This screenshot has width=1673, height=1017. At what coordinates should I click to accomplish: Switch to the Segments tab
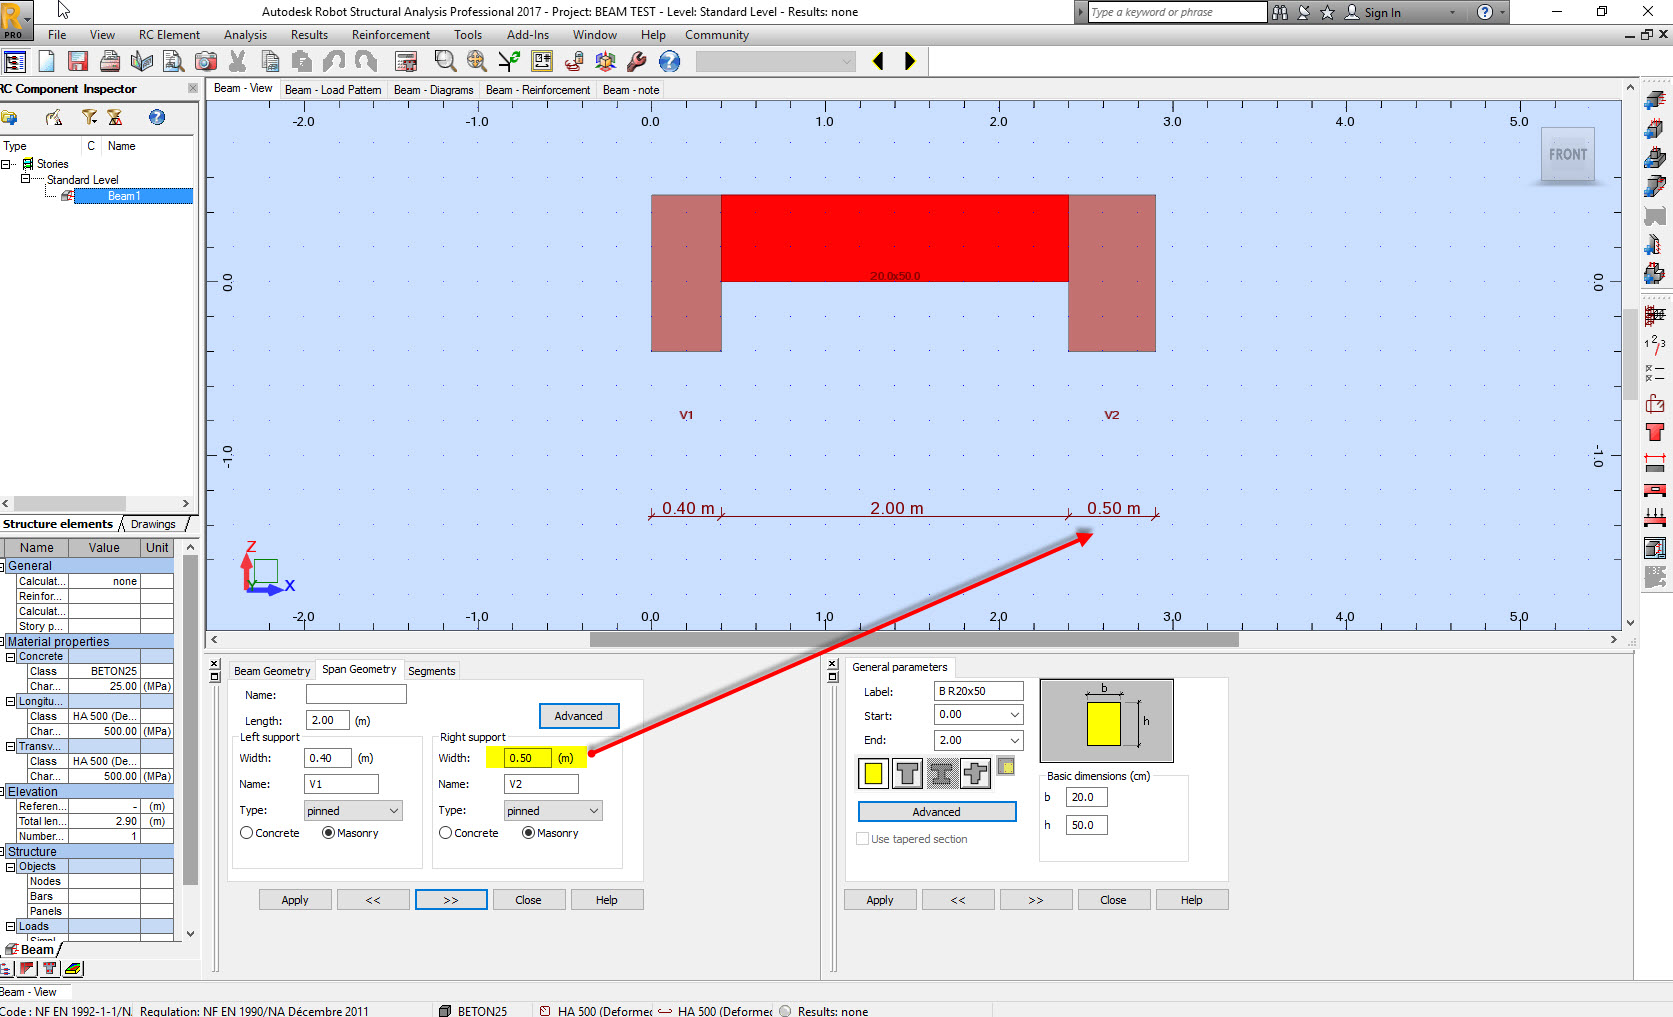[x=432, y=671]
